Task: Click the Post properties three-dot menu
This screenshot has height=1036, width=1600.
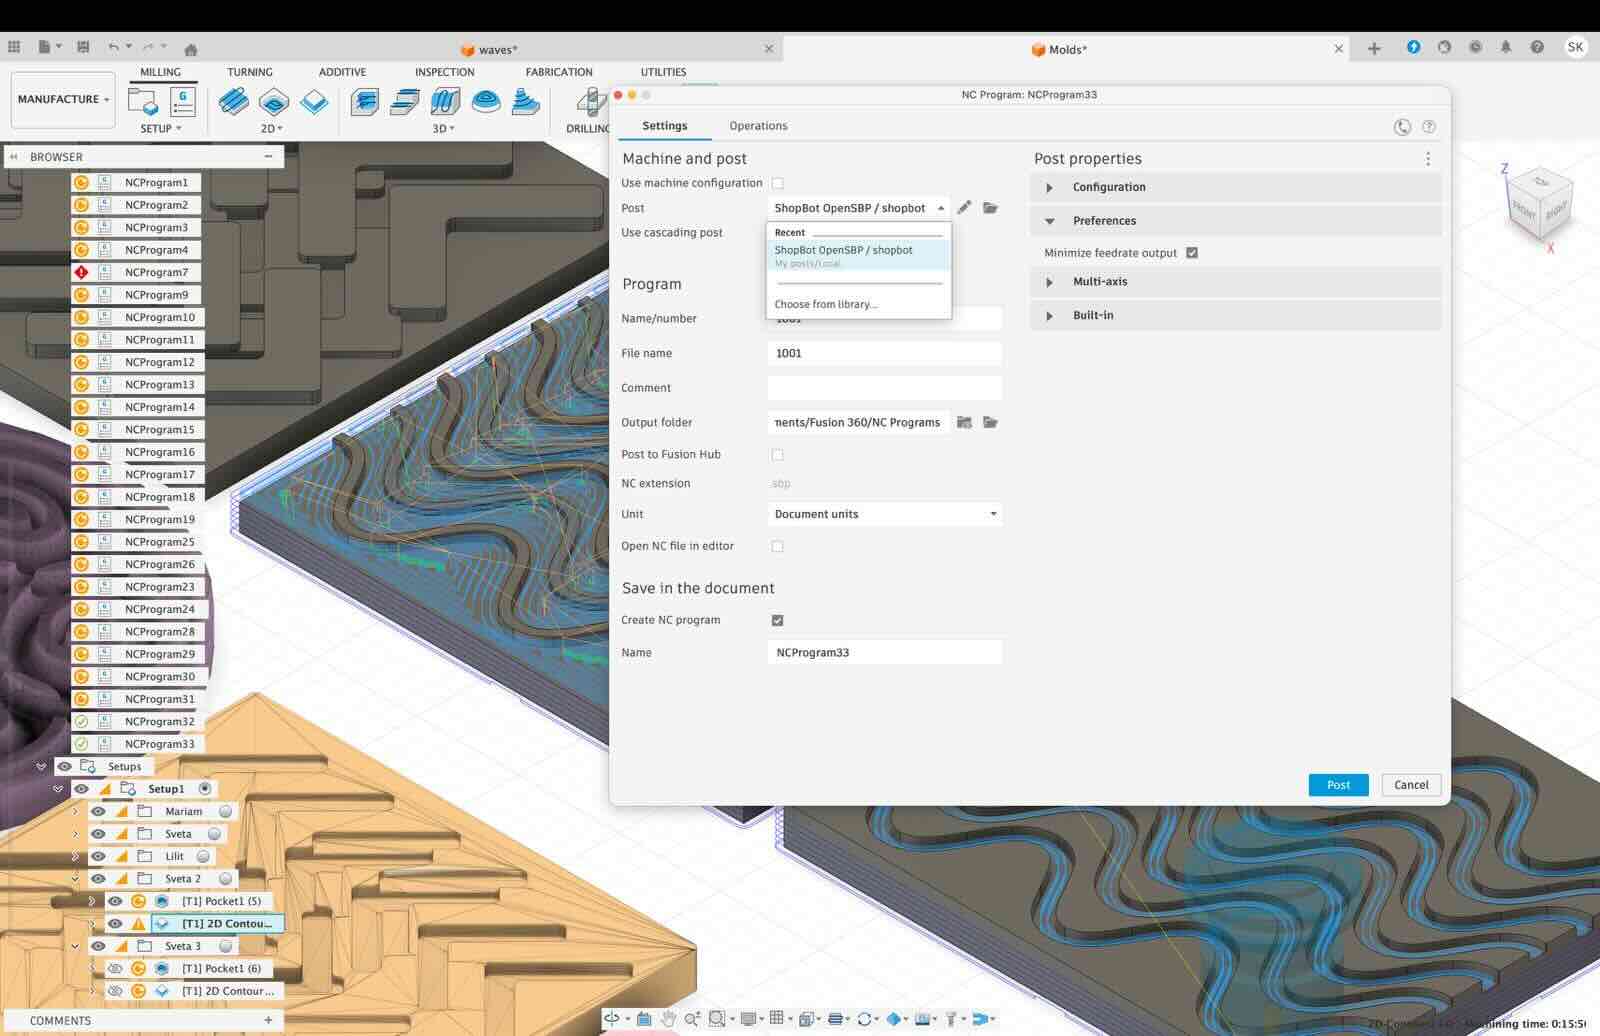Action: tap(1428, 159)
